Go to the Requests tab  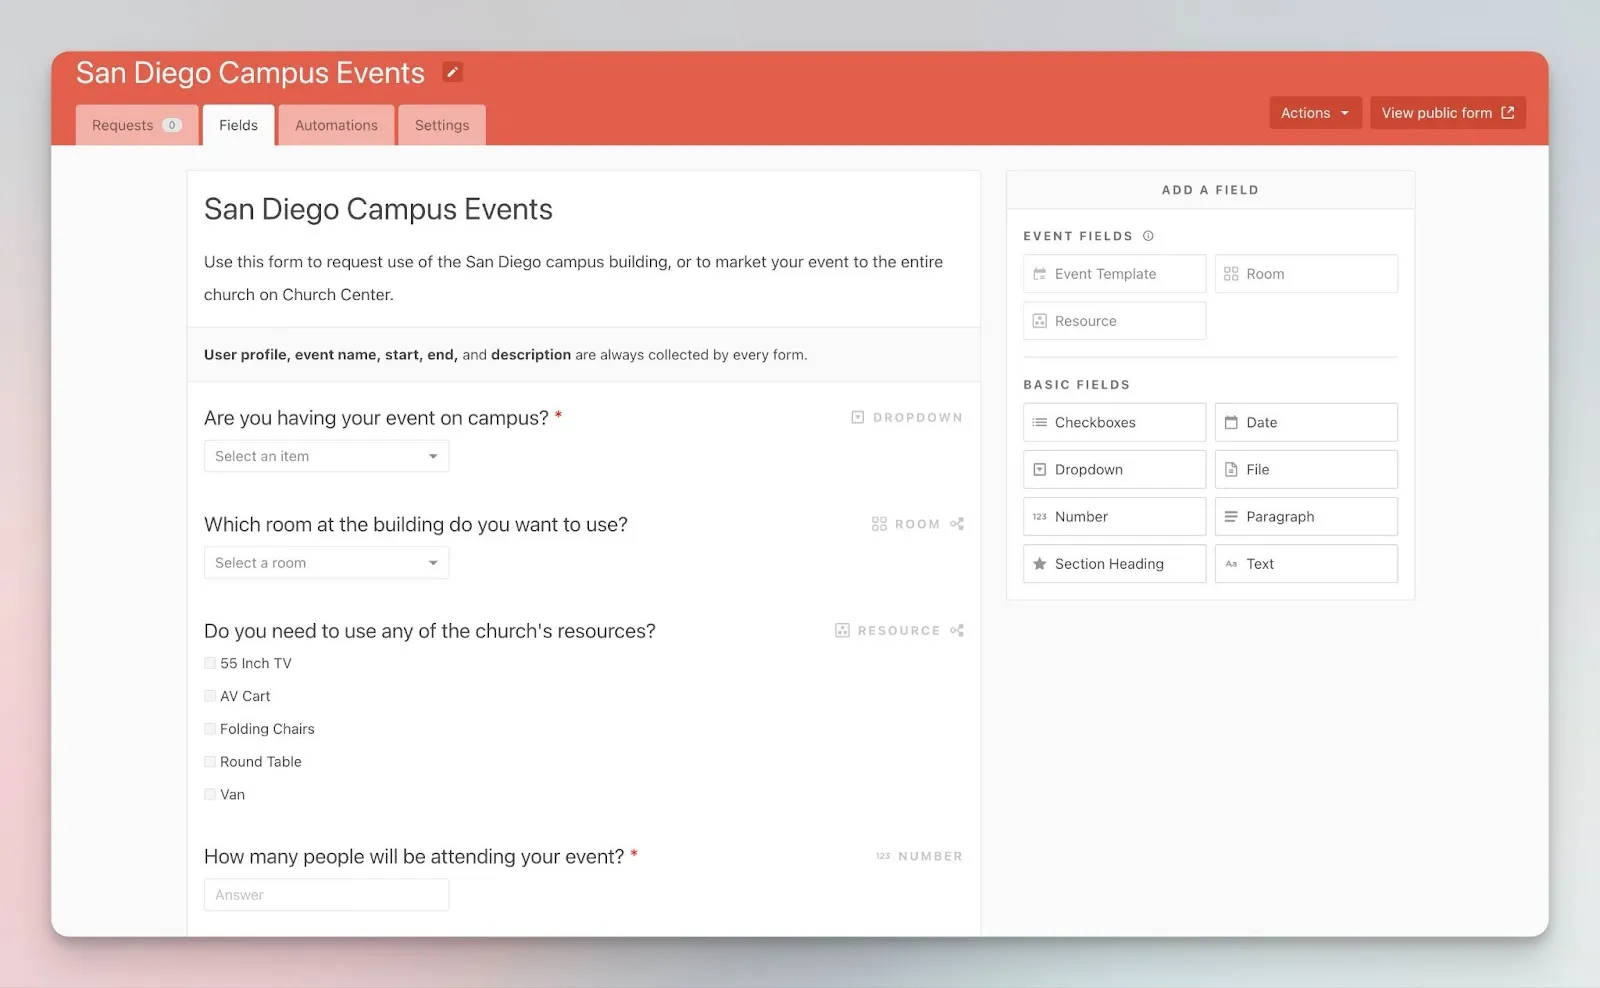point(136,125)
